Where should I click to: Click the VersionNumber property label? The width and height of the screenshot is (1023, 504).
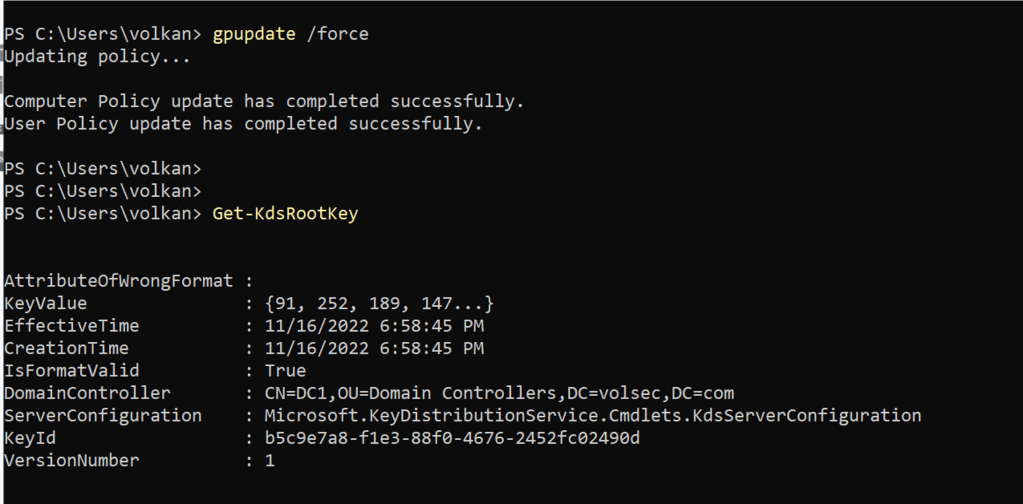(71, 460)
